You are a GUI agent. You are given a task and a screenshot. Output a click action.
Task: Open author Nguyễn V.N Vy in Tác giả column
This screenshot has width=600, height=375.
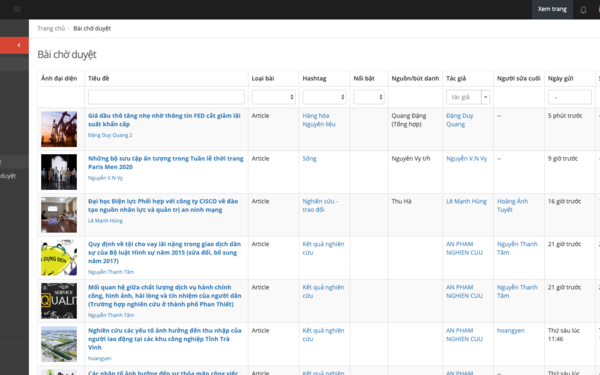[x=466, y=158]
